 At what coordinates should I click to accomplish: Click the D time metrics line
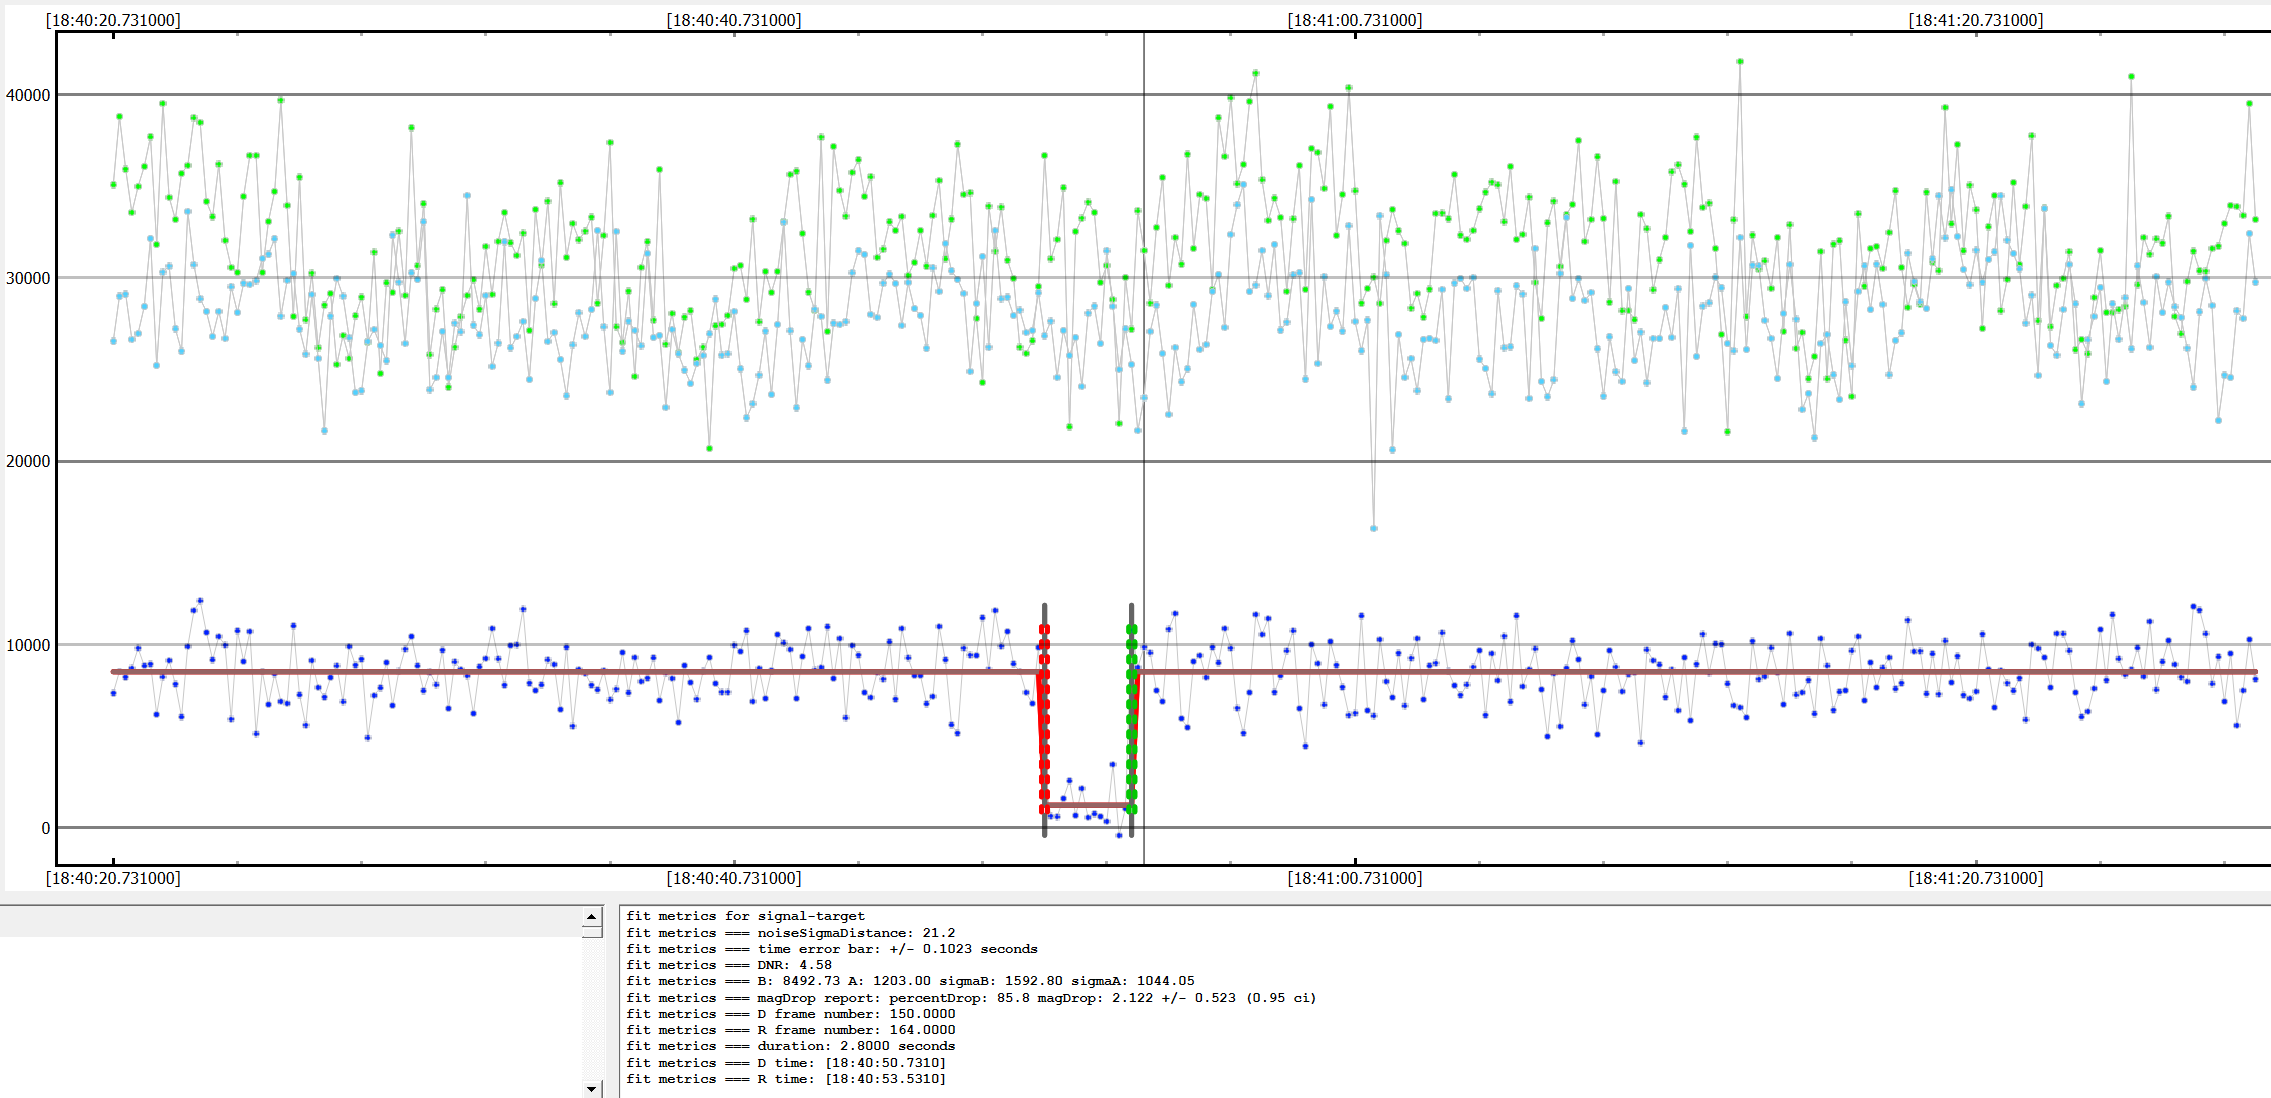pos(785,1062)
